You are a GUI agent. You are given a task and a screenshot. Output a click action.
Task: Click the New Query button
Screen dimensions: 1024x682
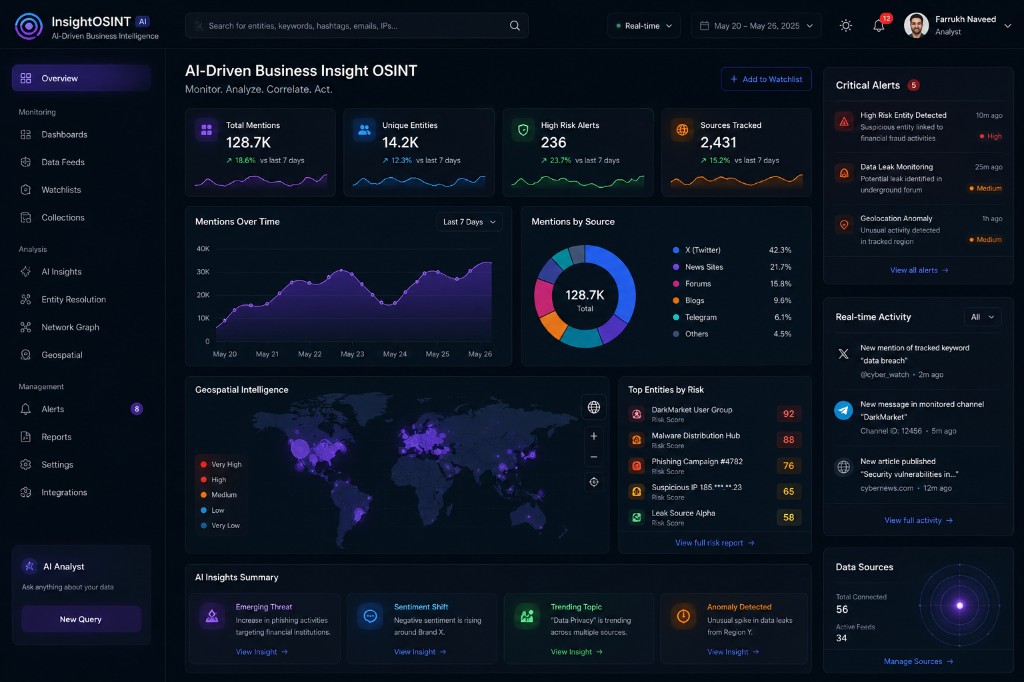pyautogui.click(x=81, y=619)
